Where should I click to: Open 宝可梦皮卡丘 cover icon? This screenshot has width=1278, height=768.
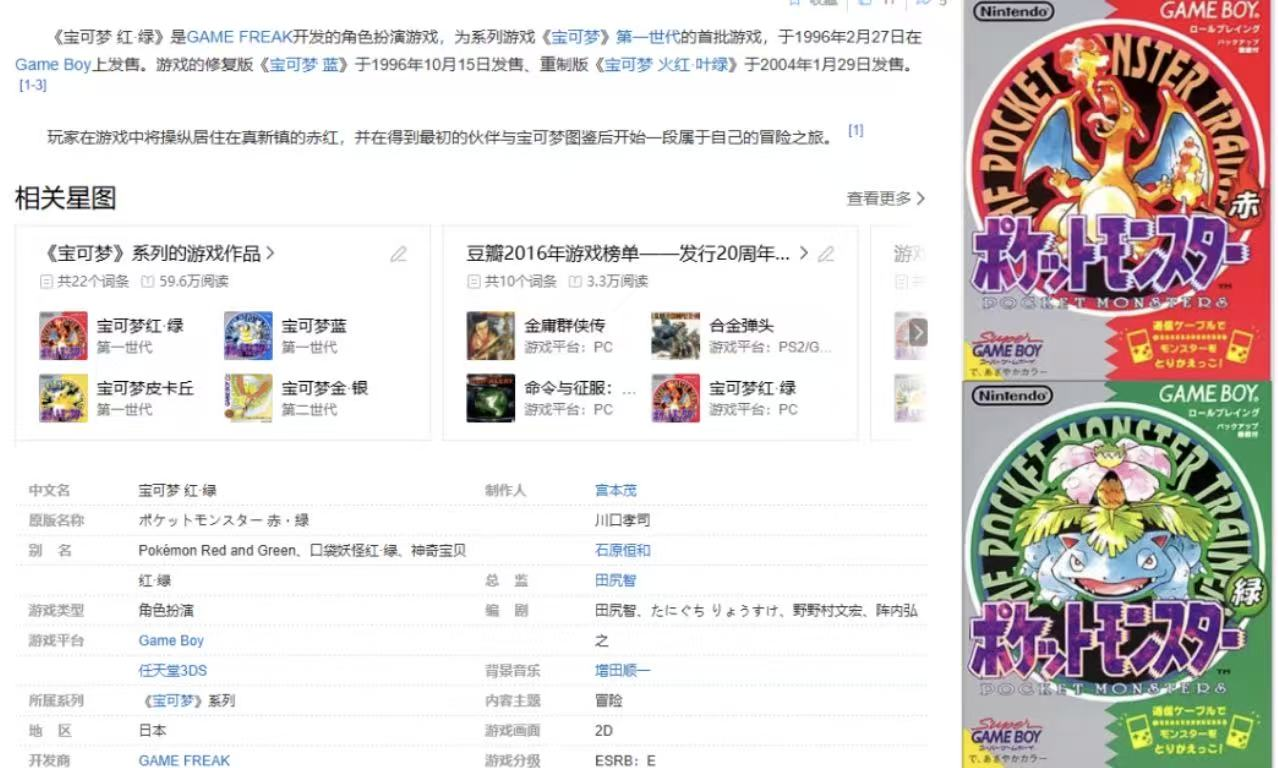(63, 398)
